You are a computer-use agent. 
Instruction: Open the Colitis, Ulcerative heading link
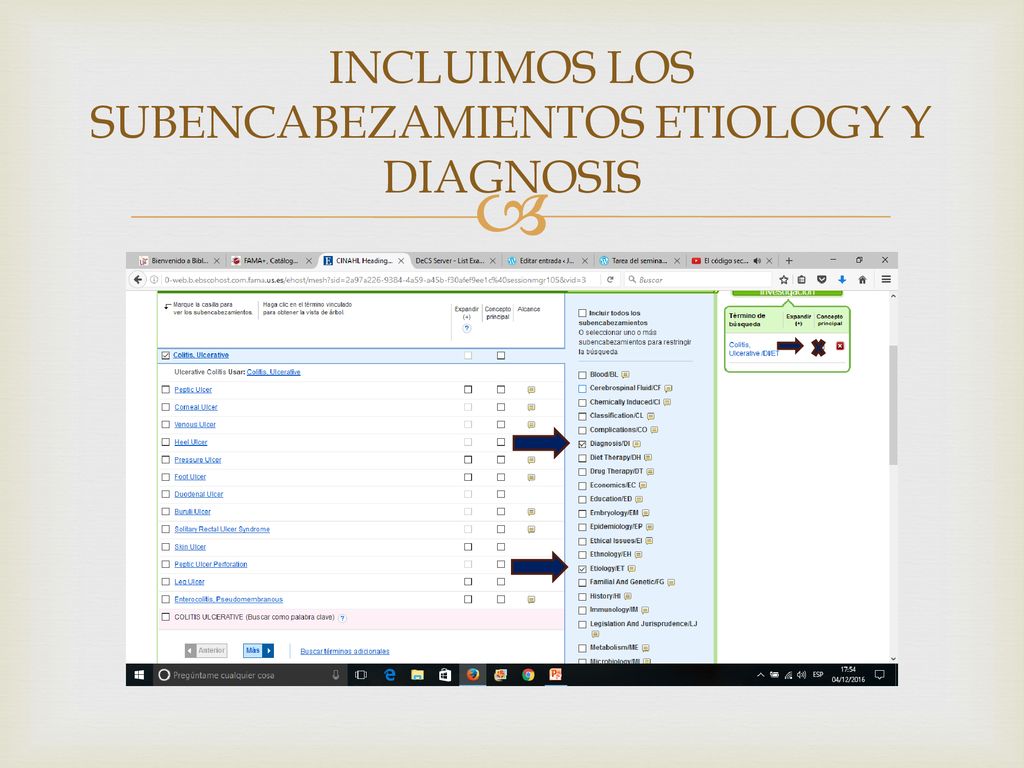click(201, 355)
